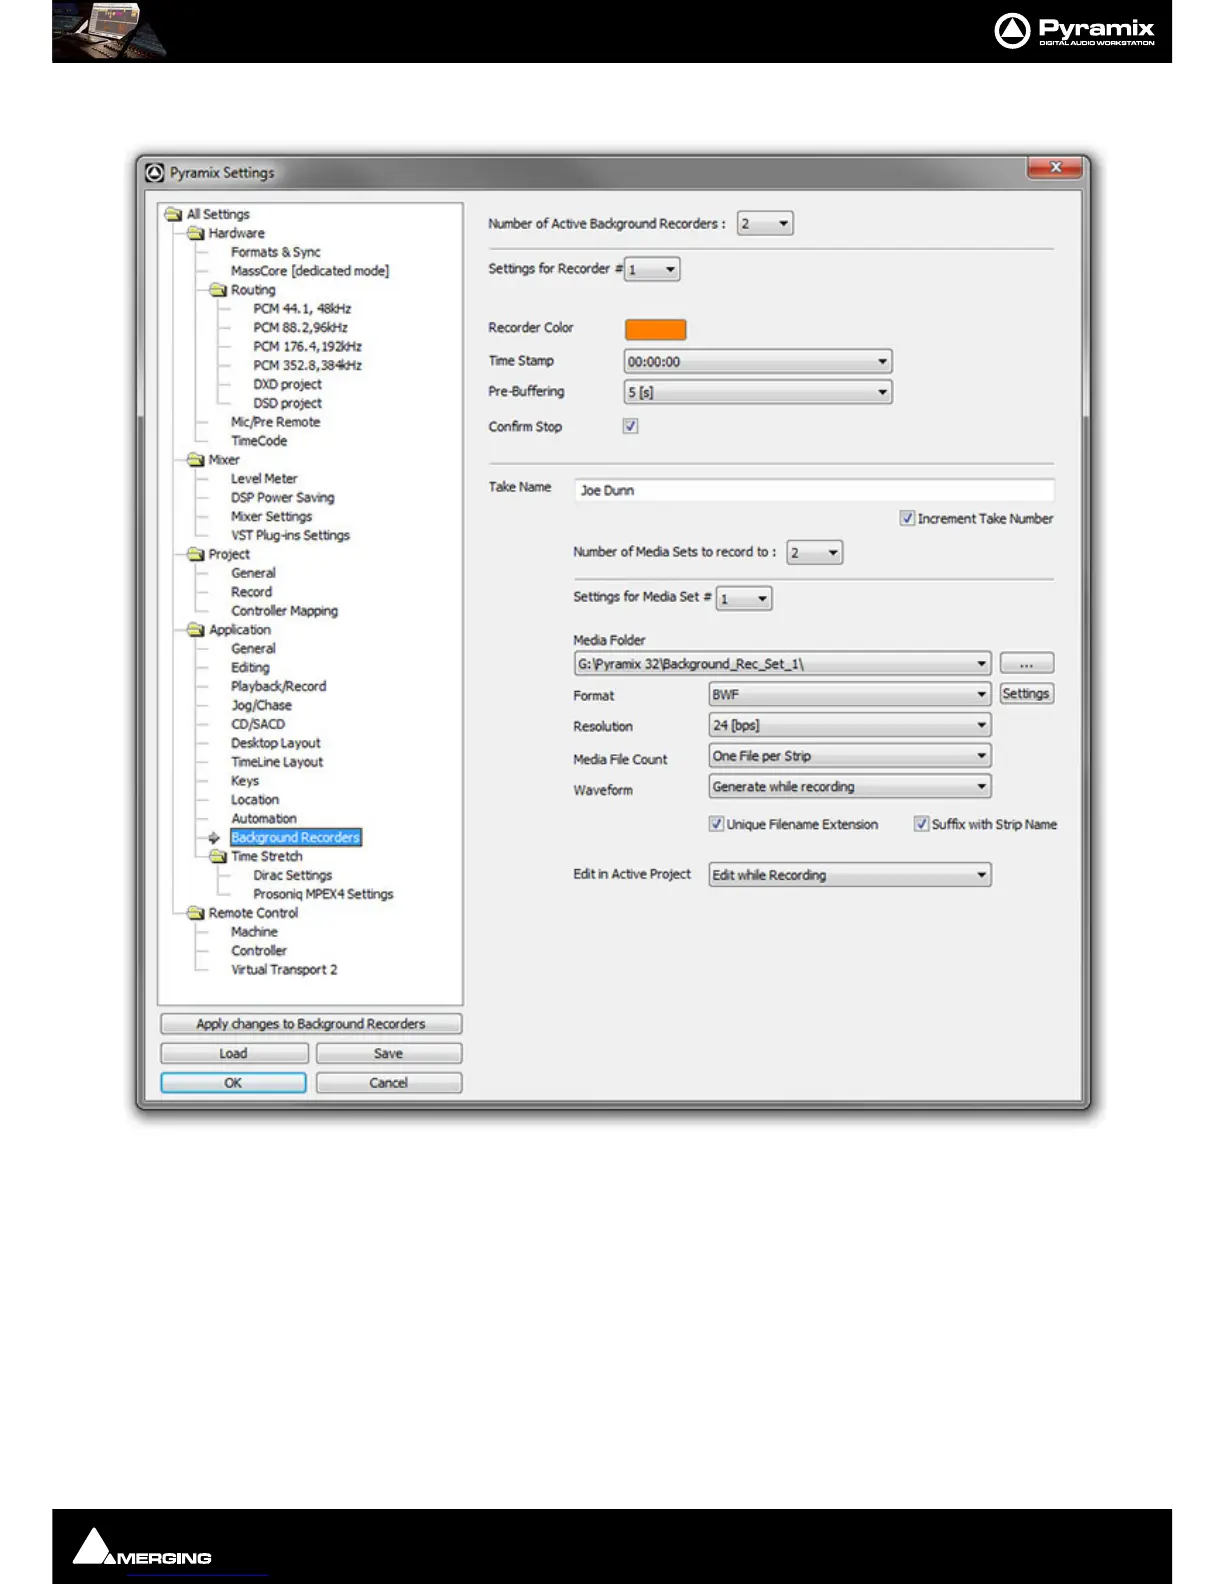Open the Media Folder path dropdown
Image resolution: width=1224 pixels, height=1584 pixels.
point(782,663)
